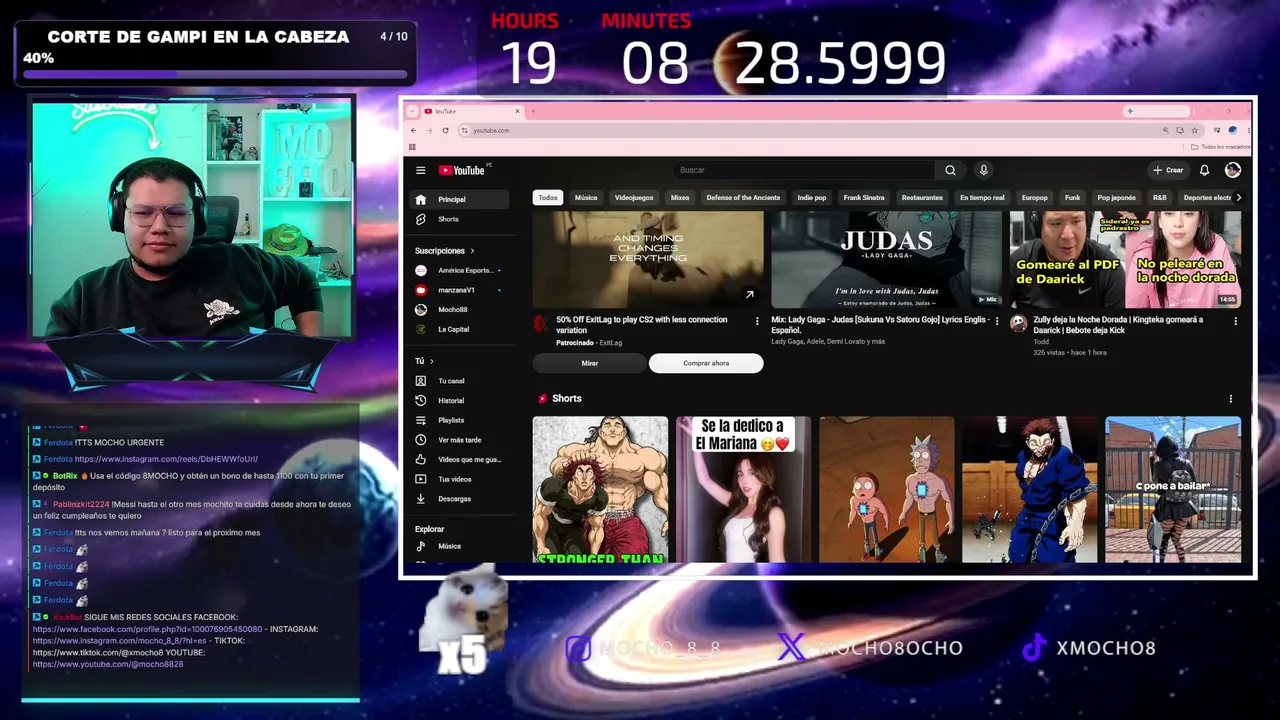Show more category chips with right arrow
The width and height of the screenshot is (1280, 720).
tap(1238, 198)
